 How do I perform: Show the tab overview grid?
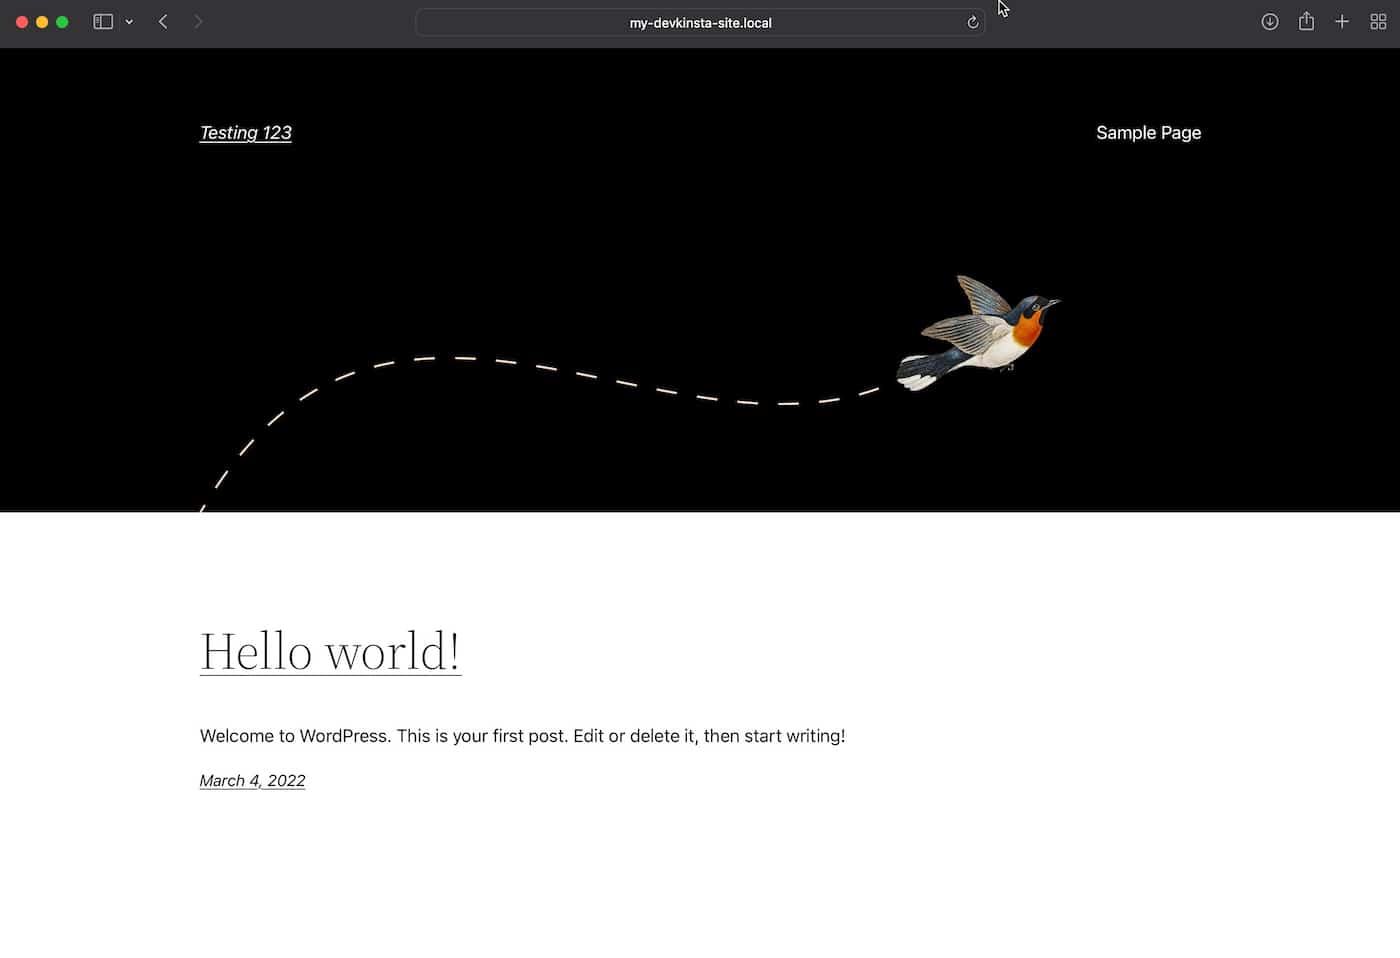[1378, 22]
